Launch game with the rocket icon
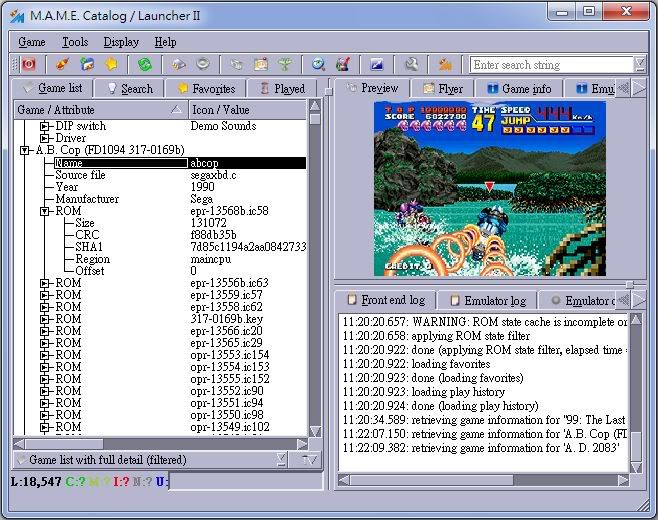Viewport: 658px width, 520px height. (63, 65)
